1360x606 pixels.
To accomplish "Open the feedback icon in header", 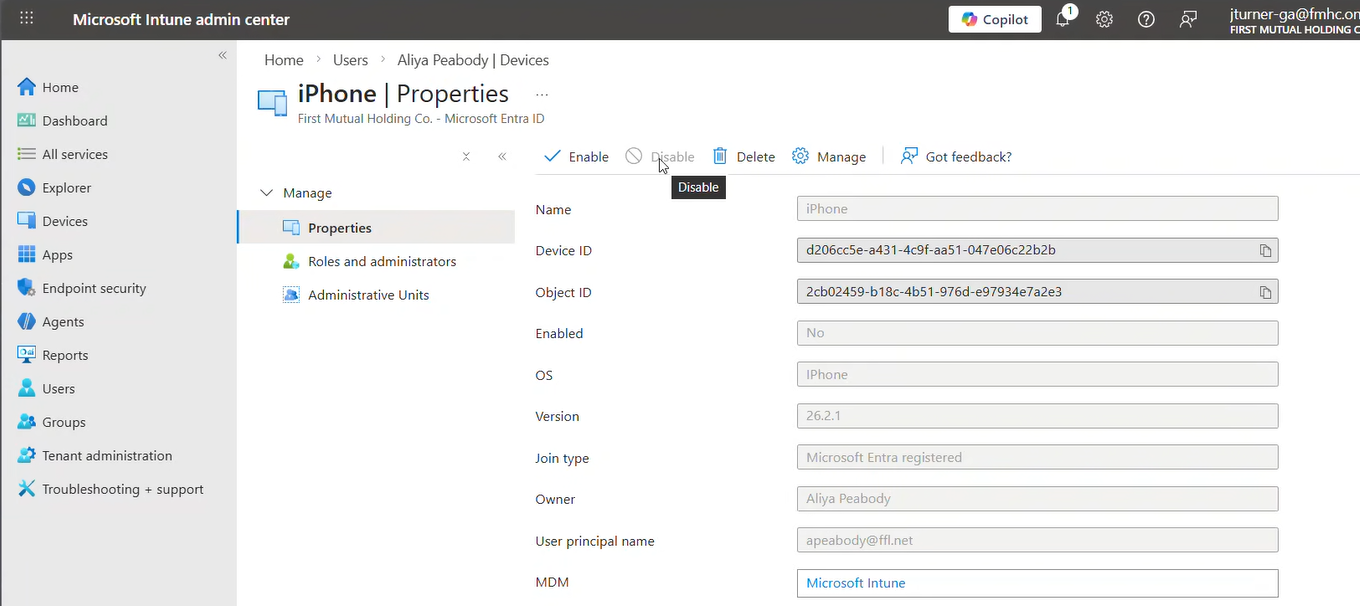I will [x=1188, y=19].
